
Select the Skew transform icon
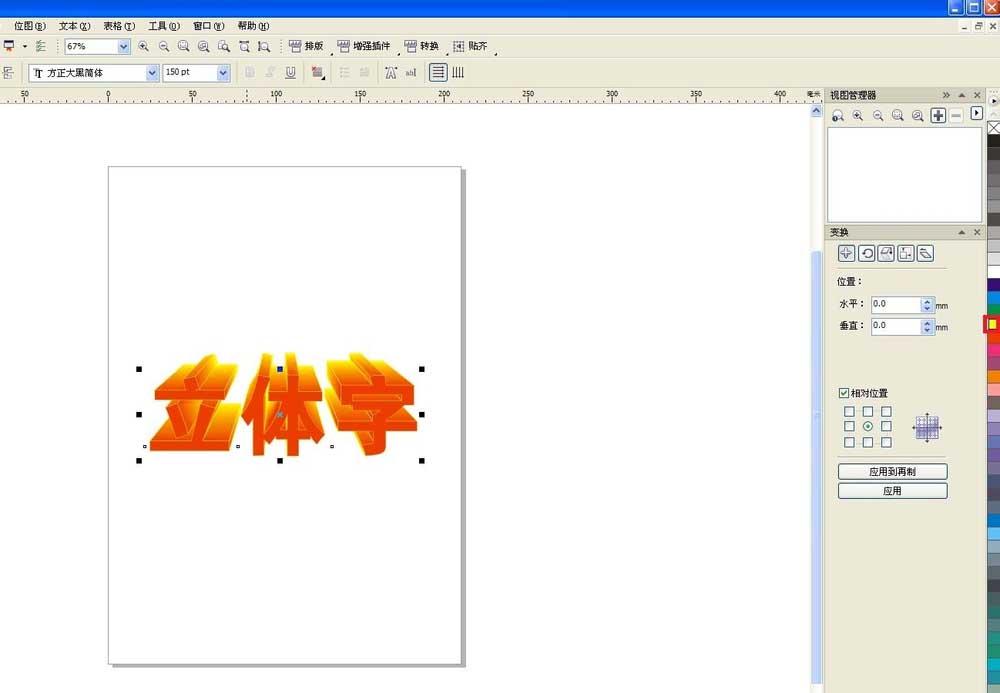click(925, 253)
